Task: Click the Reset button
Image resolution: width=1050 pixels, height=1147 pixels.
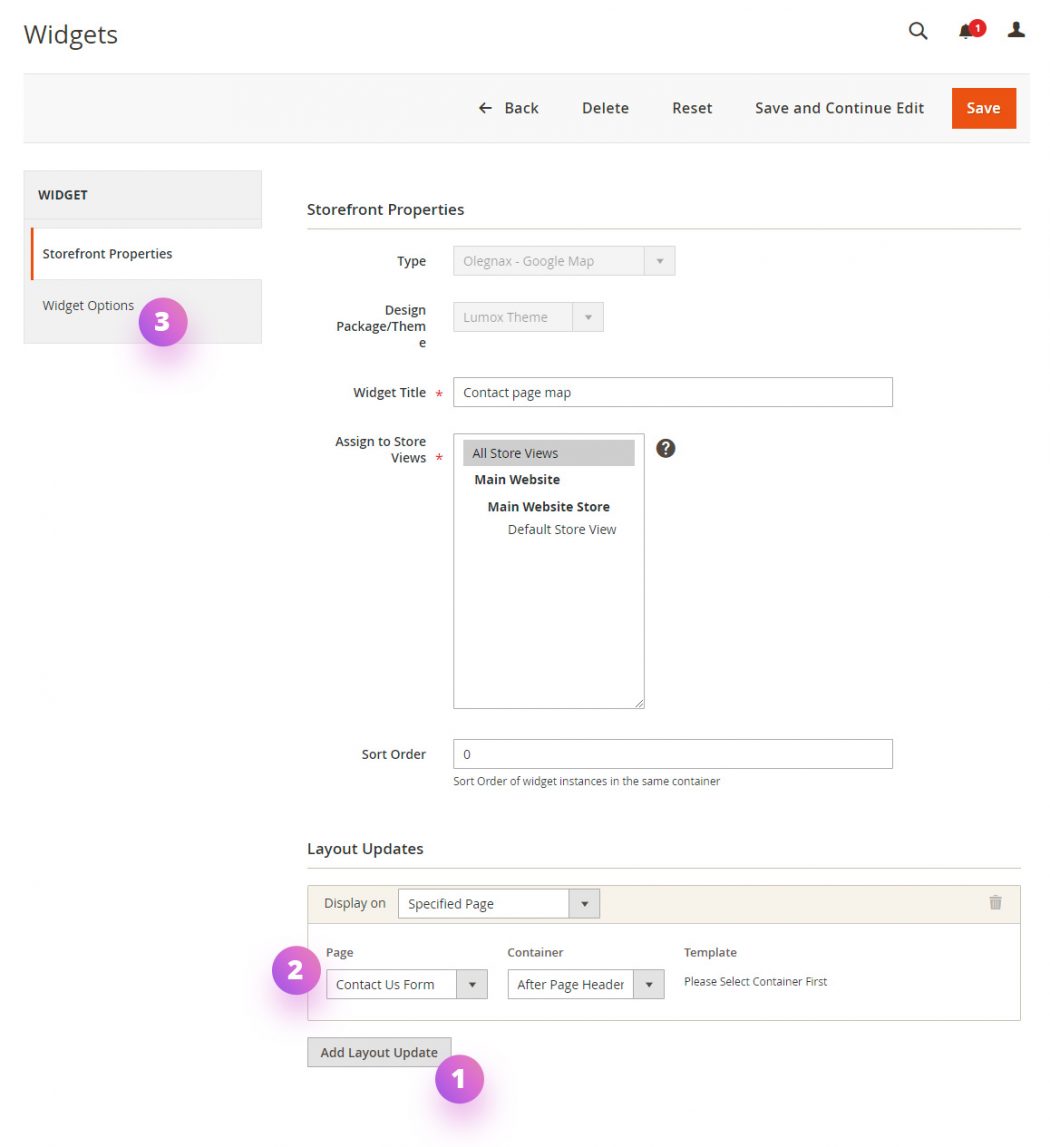Action: tap(692, 107)
